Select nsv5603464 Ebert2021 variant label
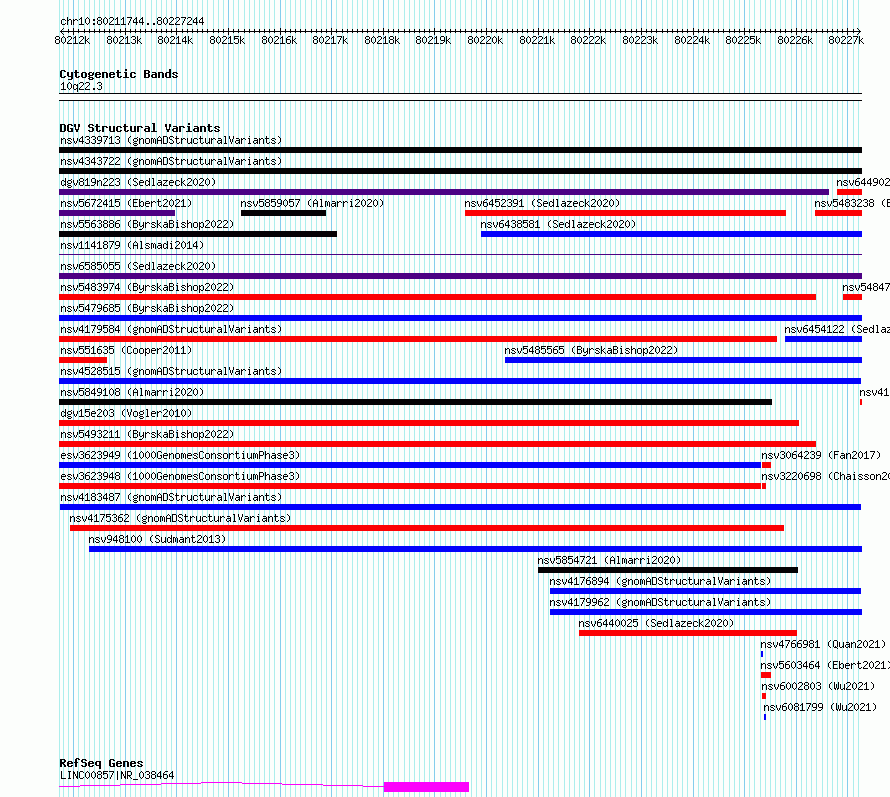This screenshot has width=890, height=797. (x=825, y=665)
